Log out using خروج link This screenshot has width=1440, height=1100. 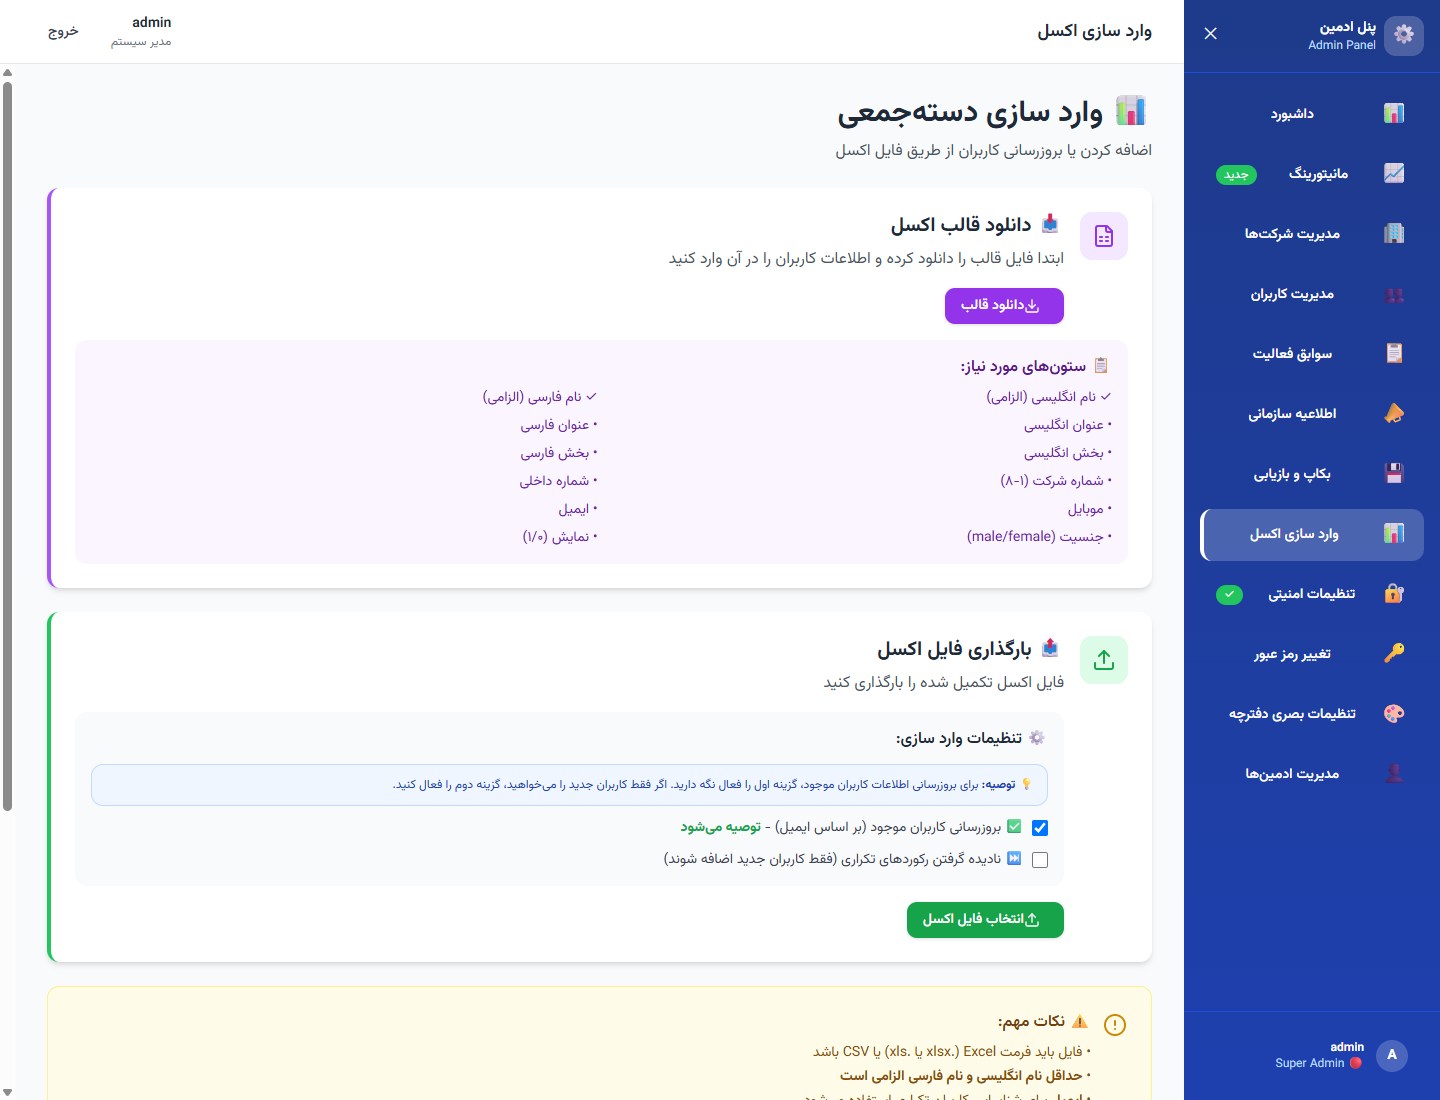click(63, 31)
